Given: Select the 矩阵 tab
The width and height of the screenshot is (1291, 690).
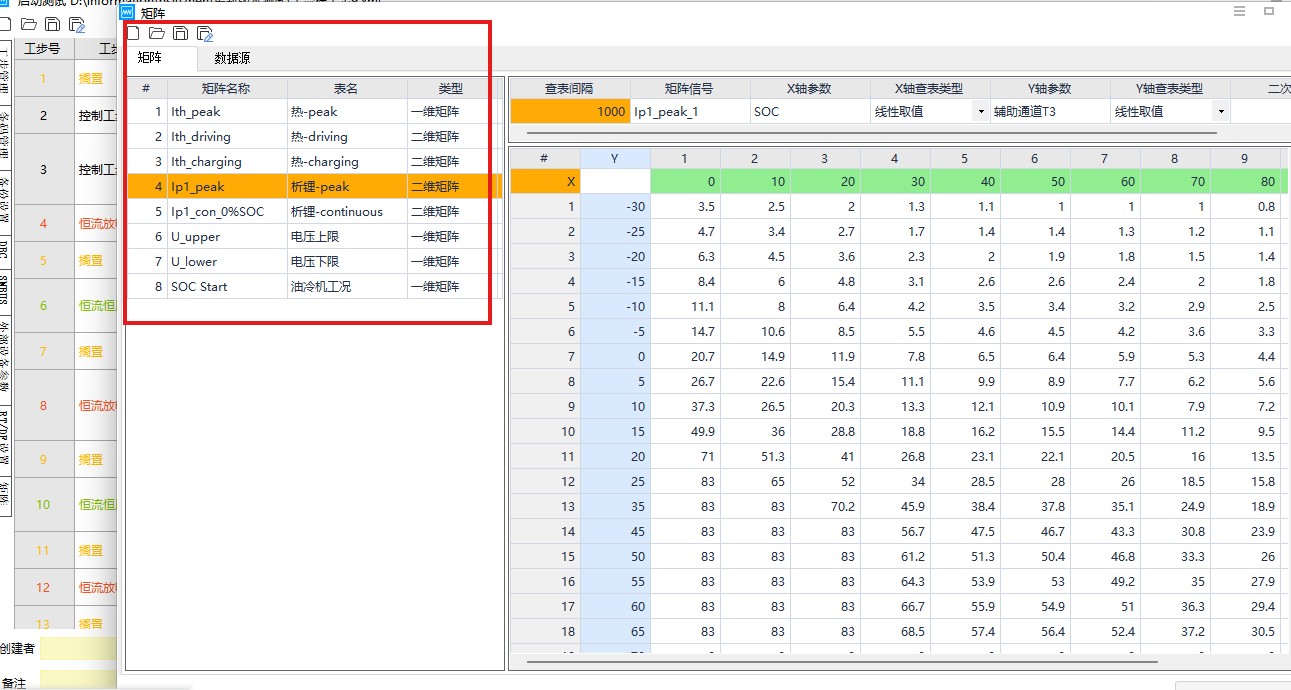Looking at the screenshot, I should 150,59.
